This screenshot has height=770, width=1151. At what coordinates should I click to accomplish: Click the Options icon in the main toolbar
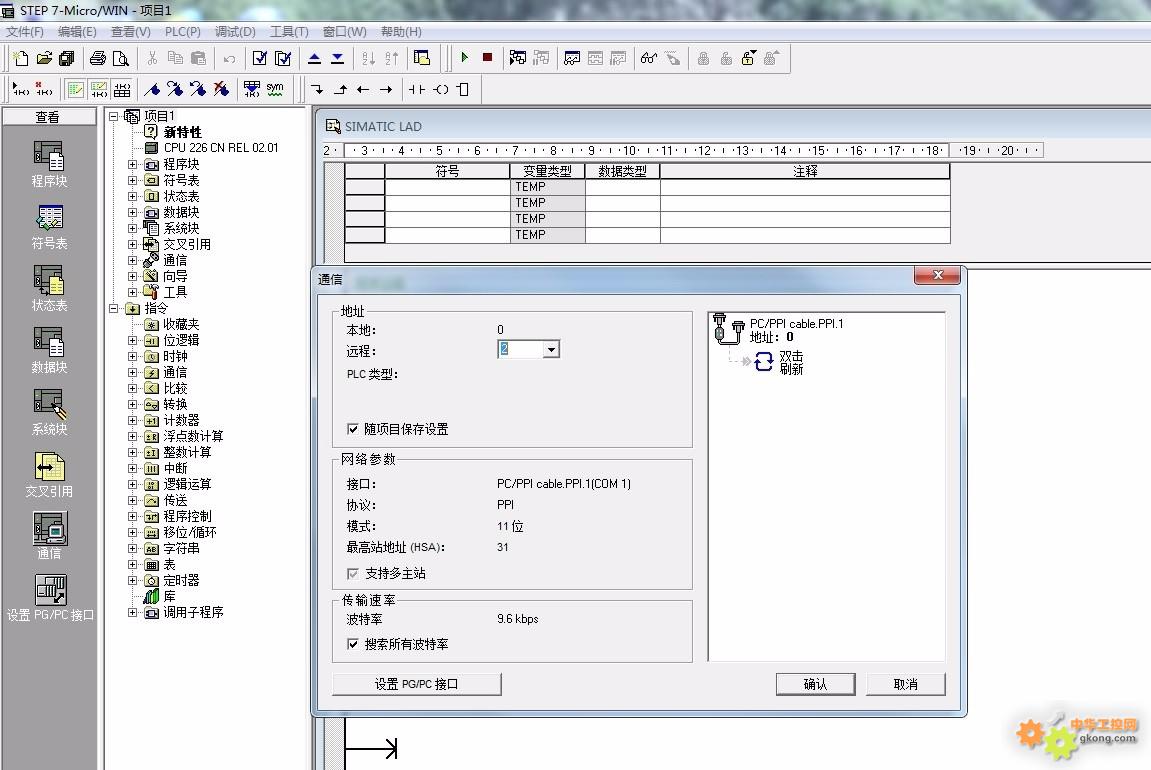click(x=422, y=58)
